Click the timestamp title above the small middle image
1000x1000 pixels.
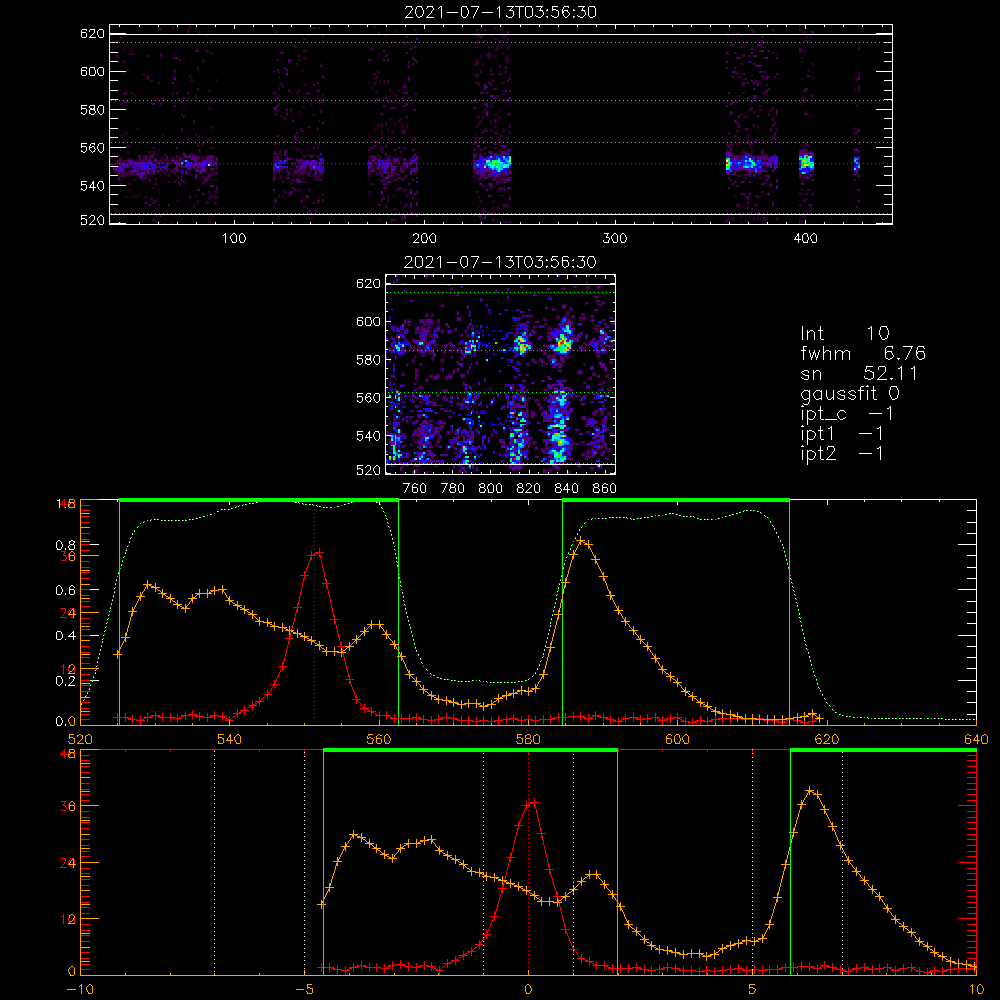coord(500,262)
